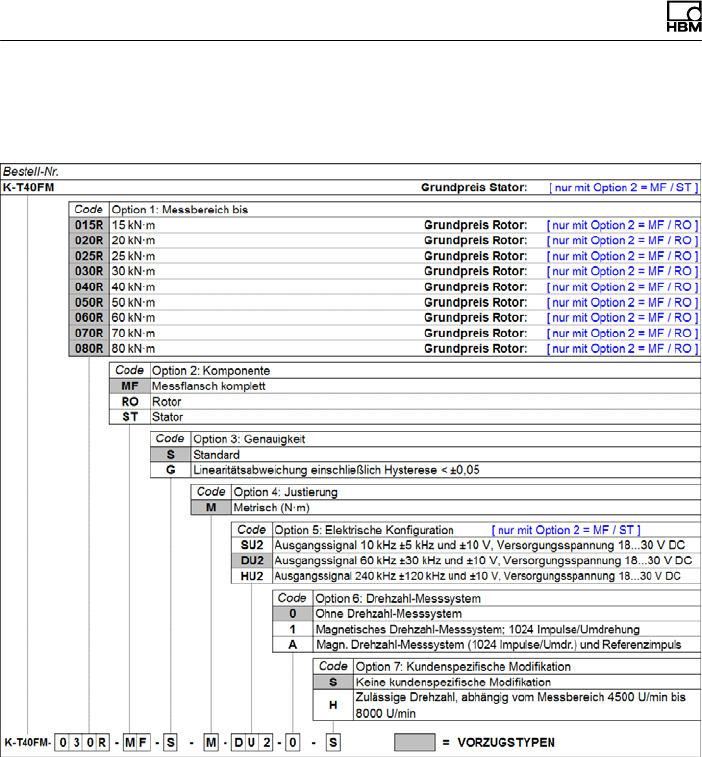Click the code cell '070R'
The width and height of the screenshot is (702, 757).
pyautogui.click(x=89, y=333)
